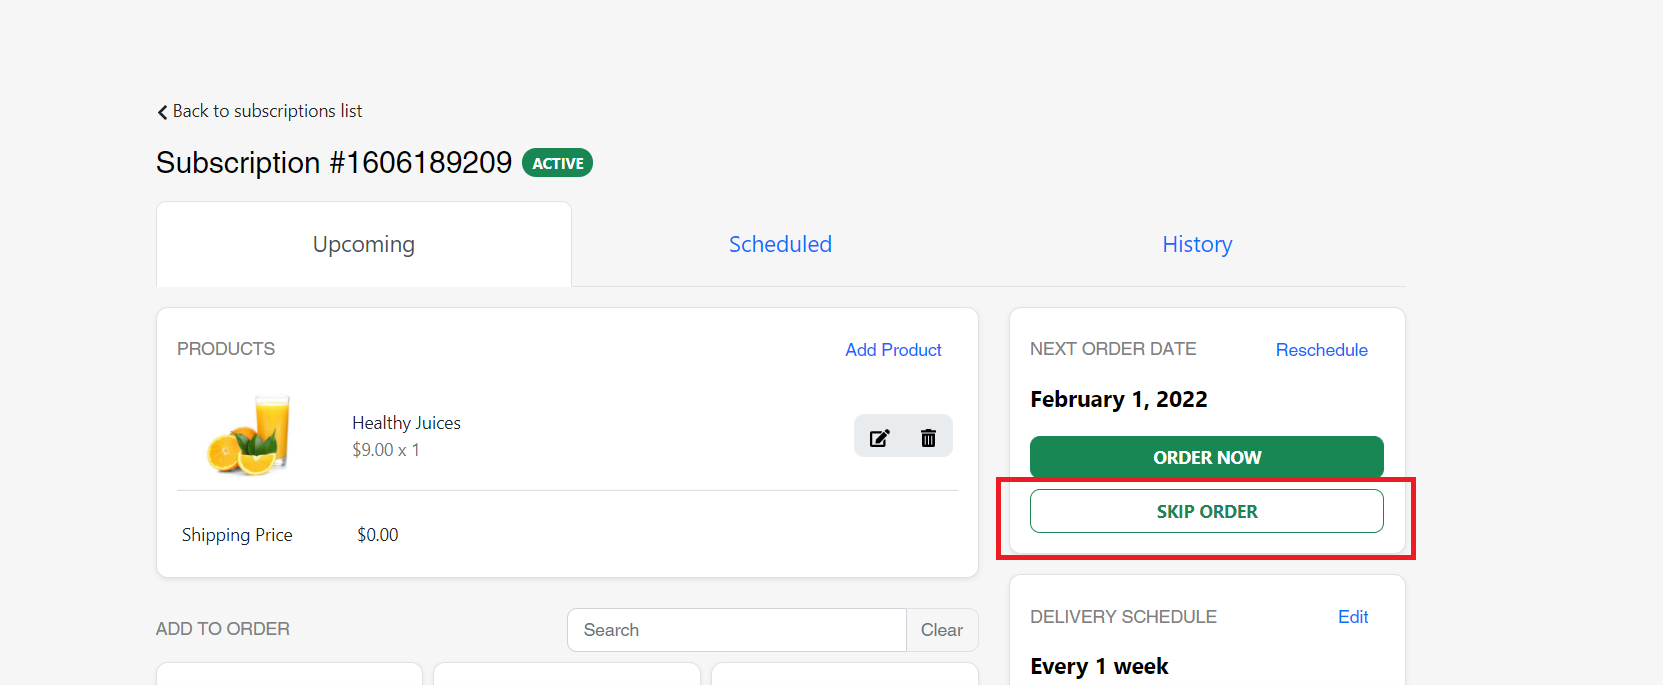Click the ADD TO ORDER heading

(223, 629)
